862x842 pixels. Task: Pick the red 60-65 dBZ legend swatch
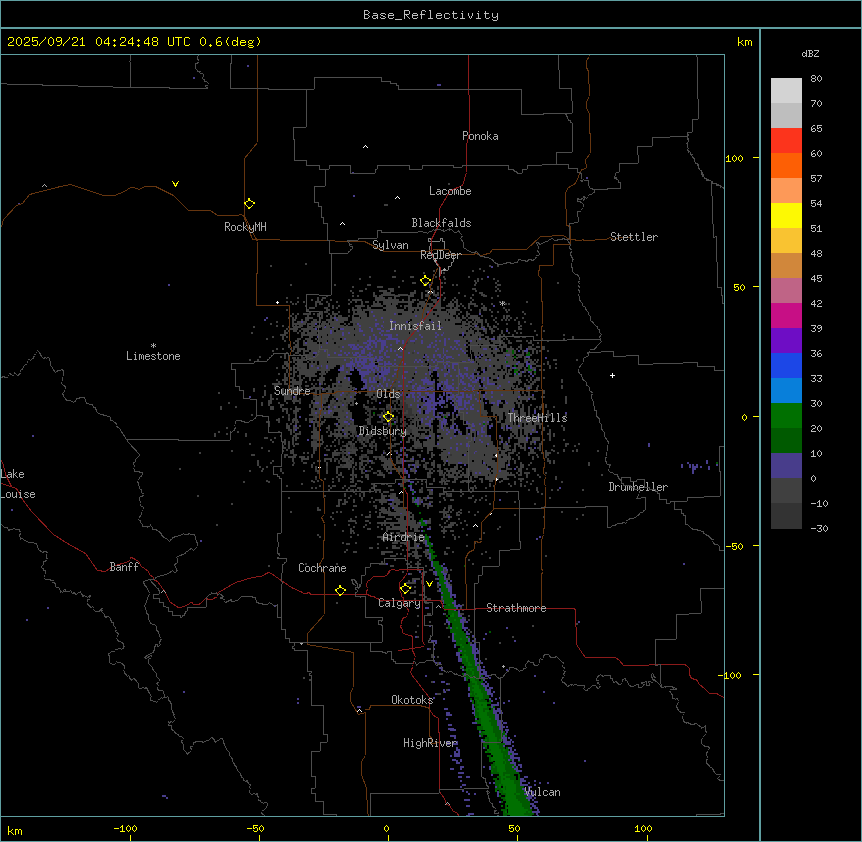(786, 140)
